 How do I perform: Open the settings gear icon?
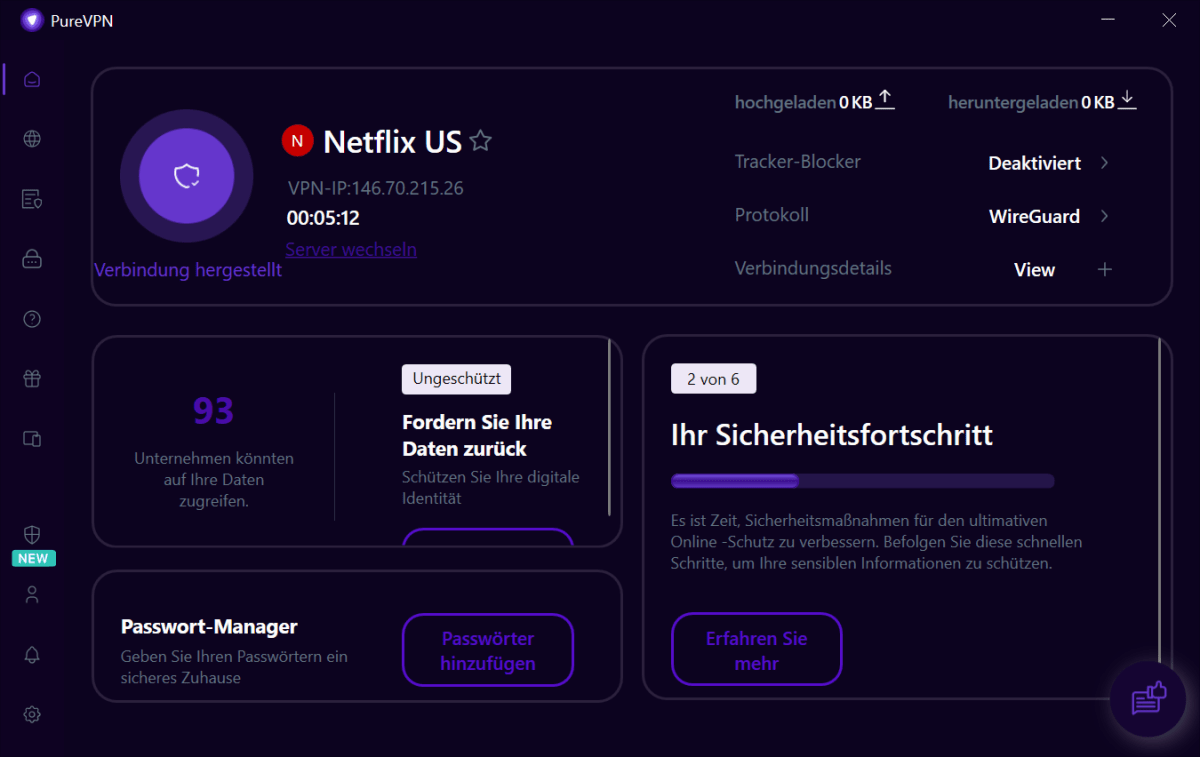[x=32, y=714]
